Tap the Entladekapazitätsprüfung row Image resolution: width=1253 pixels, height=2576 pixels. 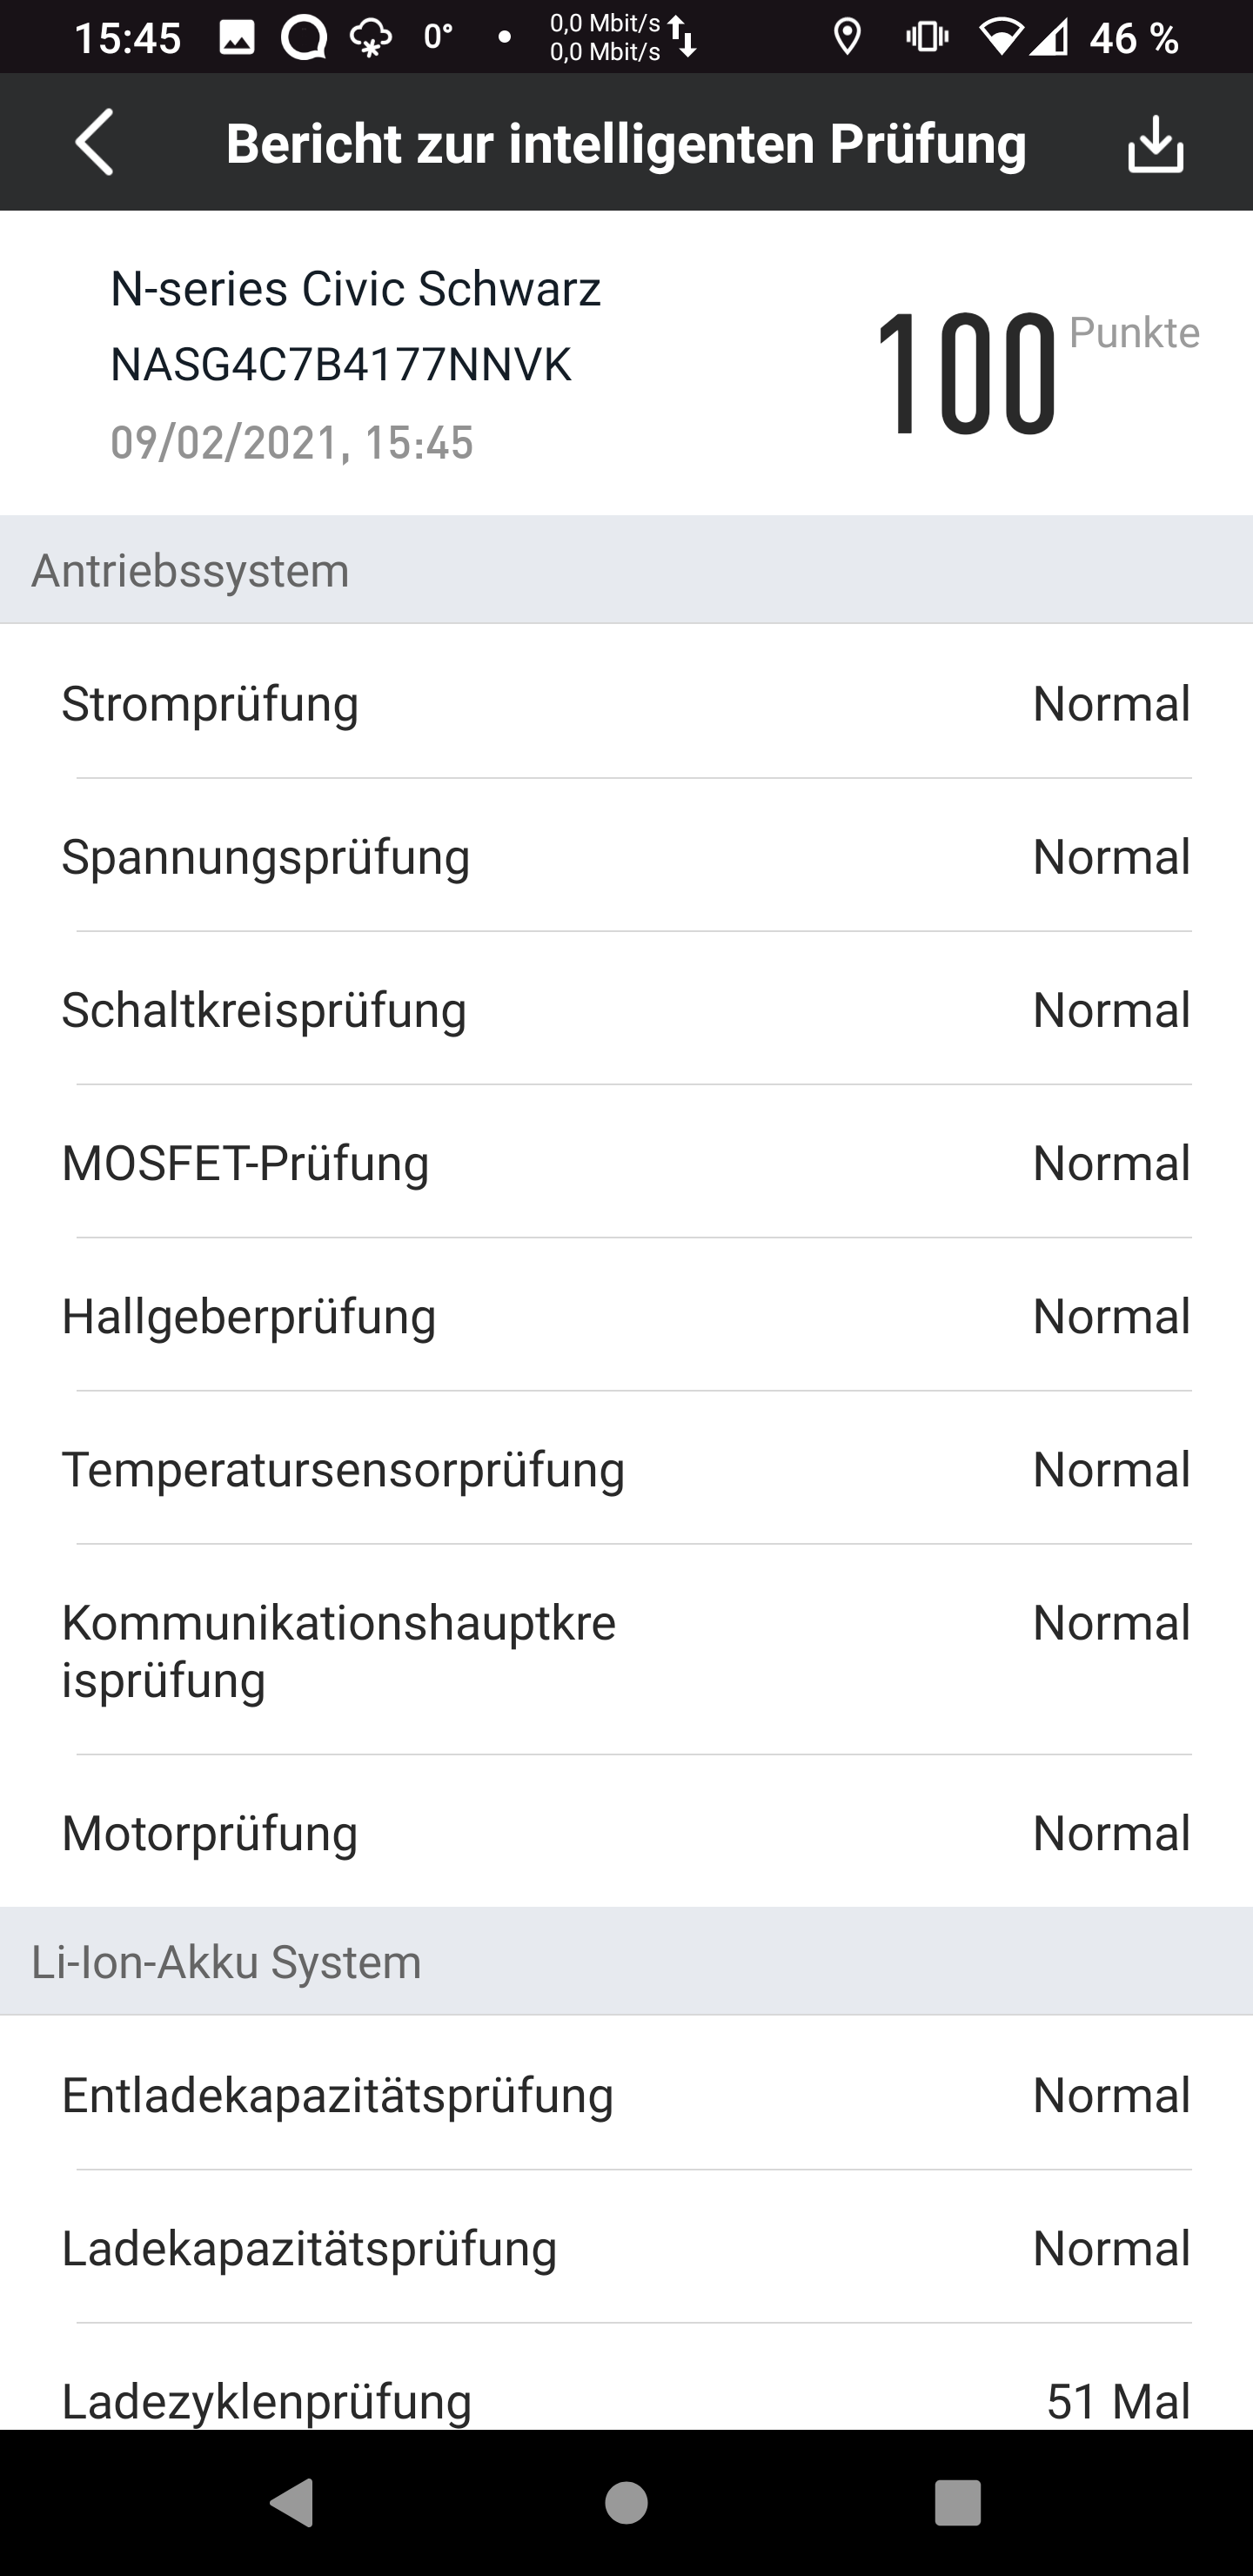point(626,2094)
